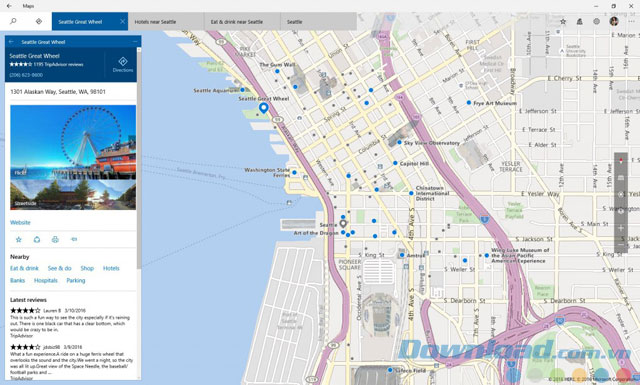Image resolution: width=640 pixels, height=385 pixels.
Task: Open the Favorites star in top-right toolbar
Action: tap(563, 21)
